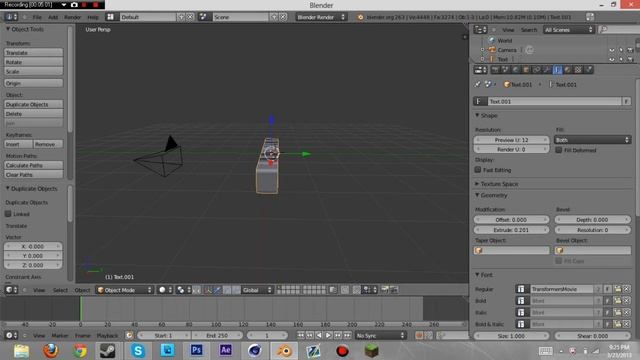Click the Minecraft grass block taskbar icon

(x=371, y=351)
